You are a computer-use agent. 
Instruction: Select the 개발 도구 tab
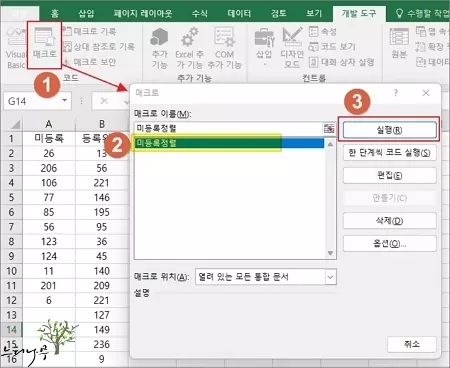(x=359, y=13)
